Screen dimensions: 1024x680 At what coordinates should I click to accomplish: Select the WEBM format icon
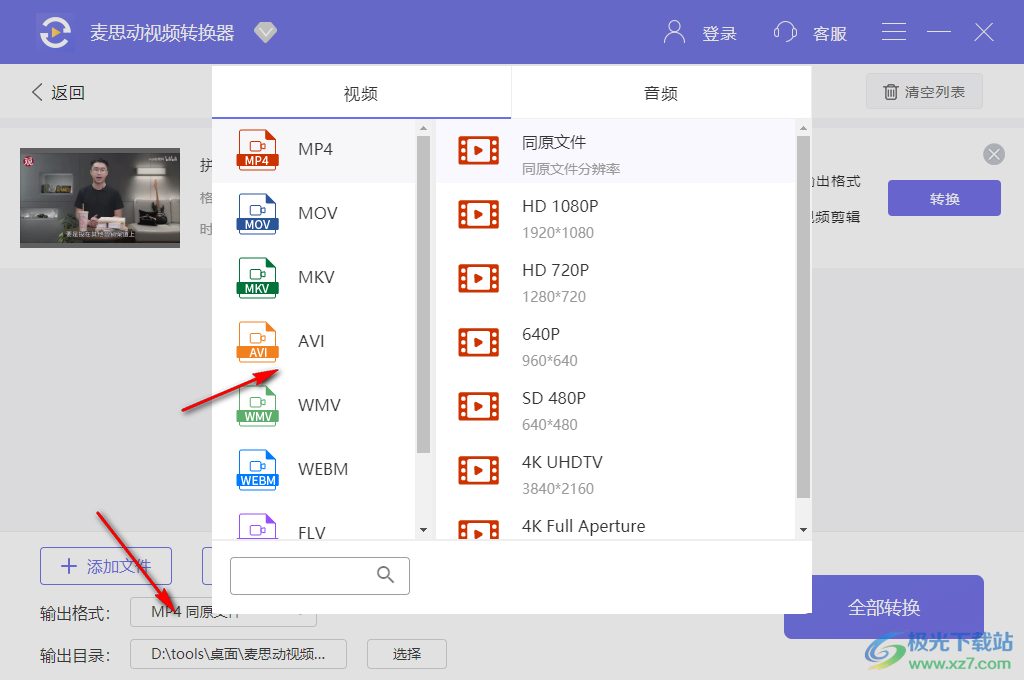[x=257, y=470]
